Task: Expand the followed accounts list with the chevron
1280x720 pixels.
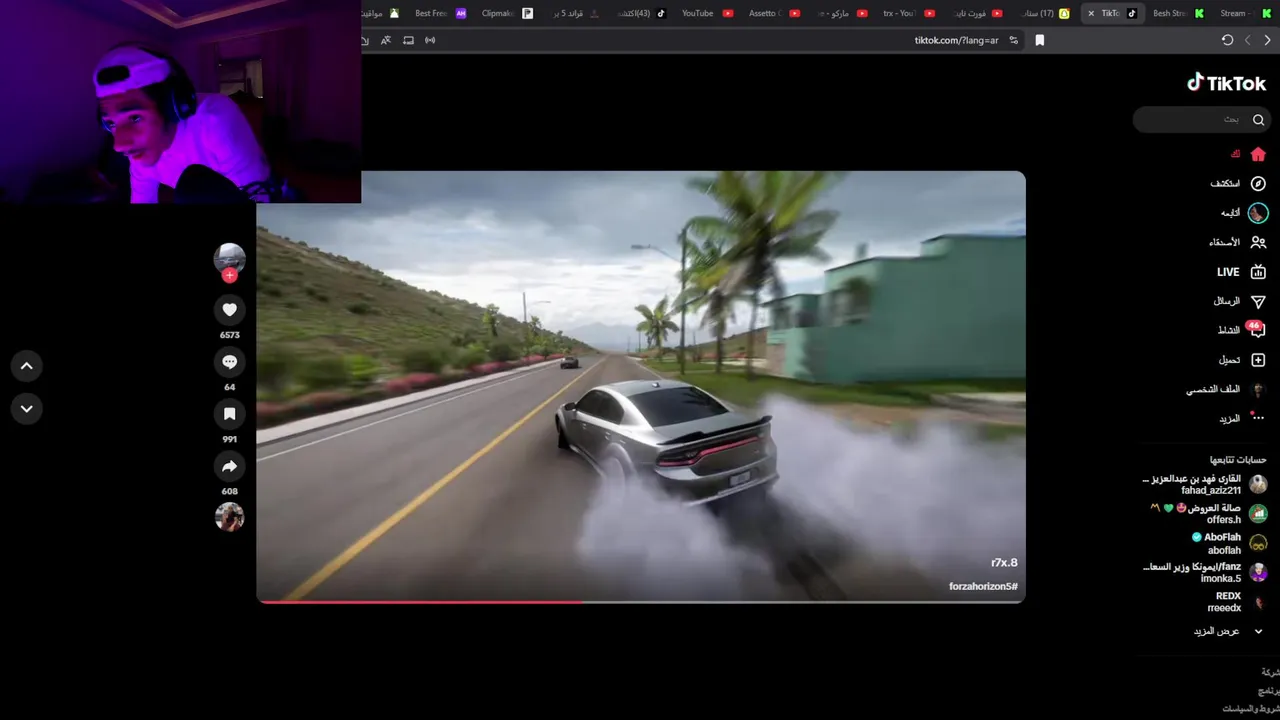Action: pos(1258,631)
